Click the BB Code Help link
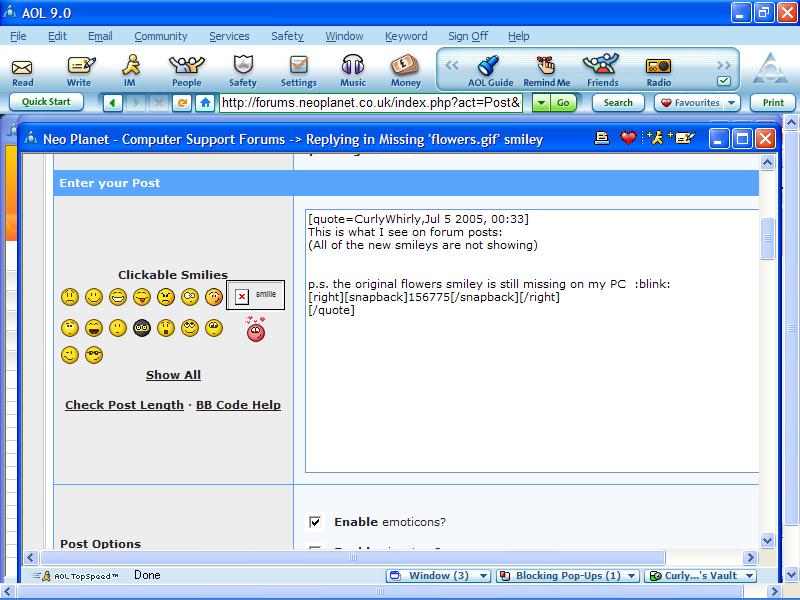This screenshot has height=600, width=800. (x=238, y=405)
